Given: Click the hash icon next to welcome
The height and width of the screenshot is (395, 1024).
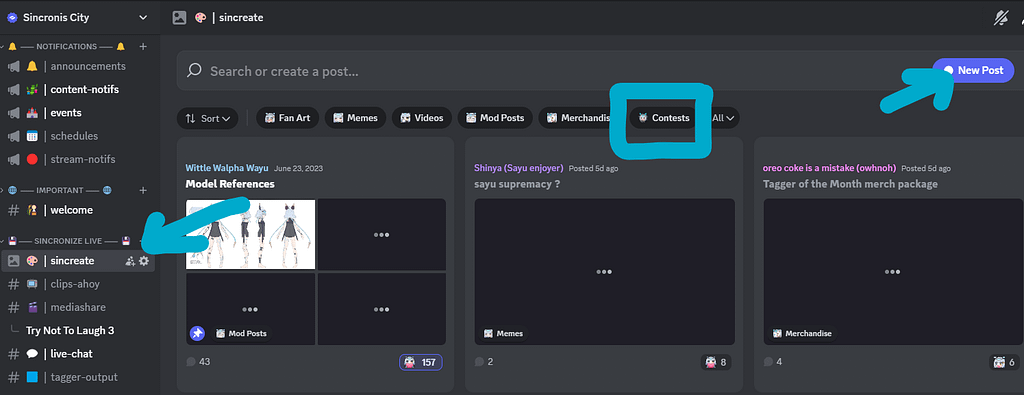Looking at the screenshot, I should point(13,210).
